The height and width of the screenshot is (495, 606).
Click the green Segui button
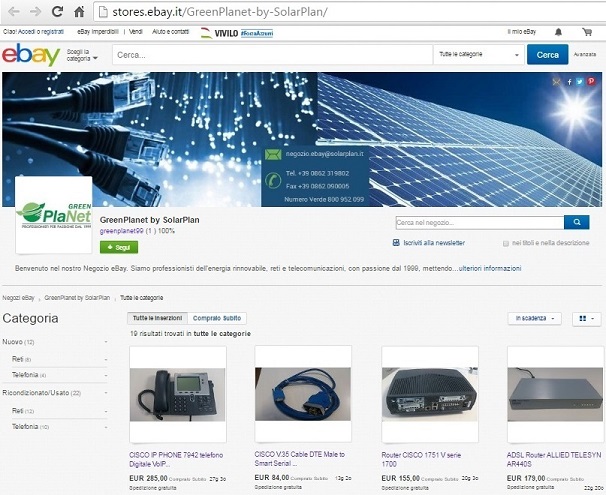click(x=119, y=247)
